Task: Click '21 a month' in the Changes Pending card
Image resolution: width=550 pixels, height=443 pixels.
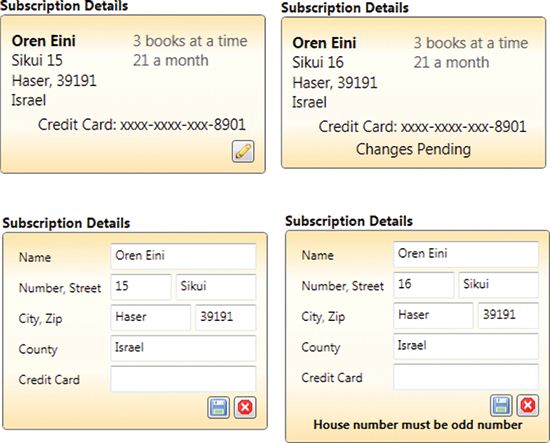Action: pyautogui.click(x=451, y=63)
